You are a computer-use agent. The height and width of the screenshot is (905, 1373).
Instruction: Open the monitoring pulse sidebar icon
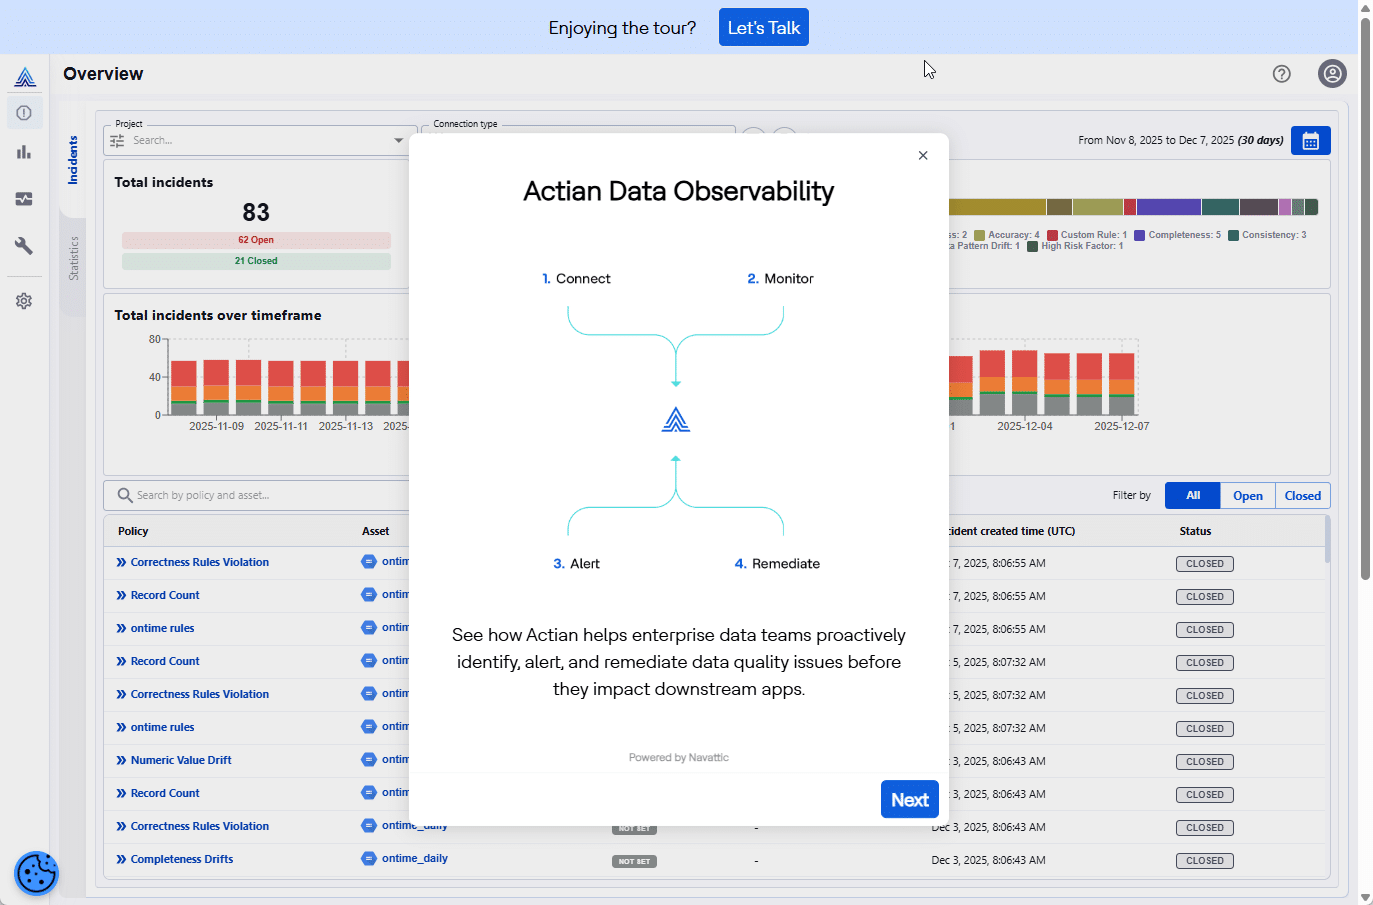(24, 199)
